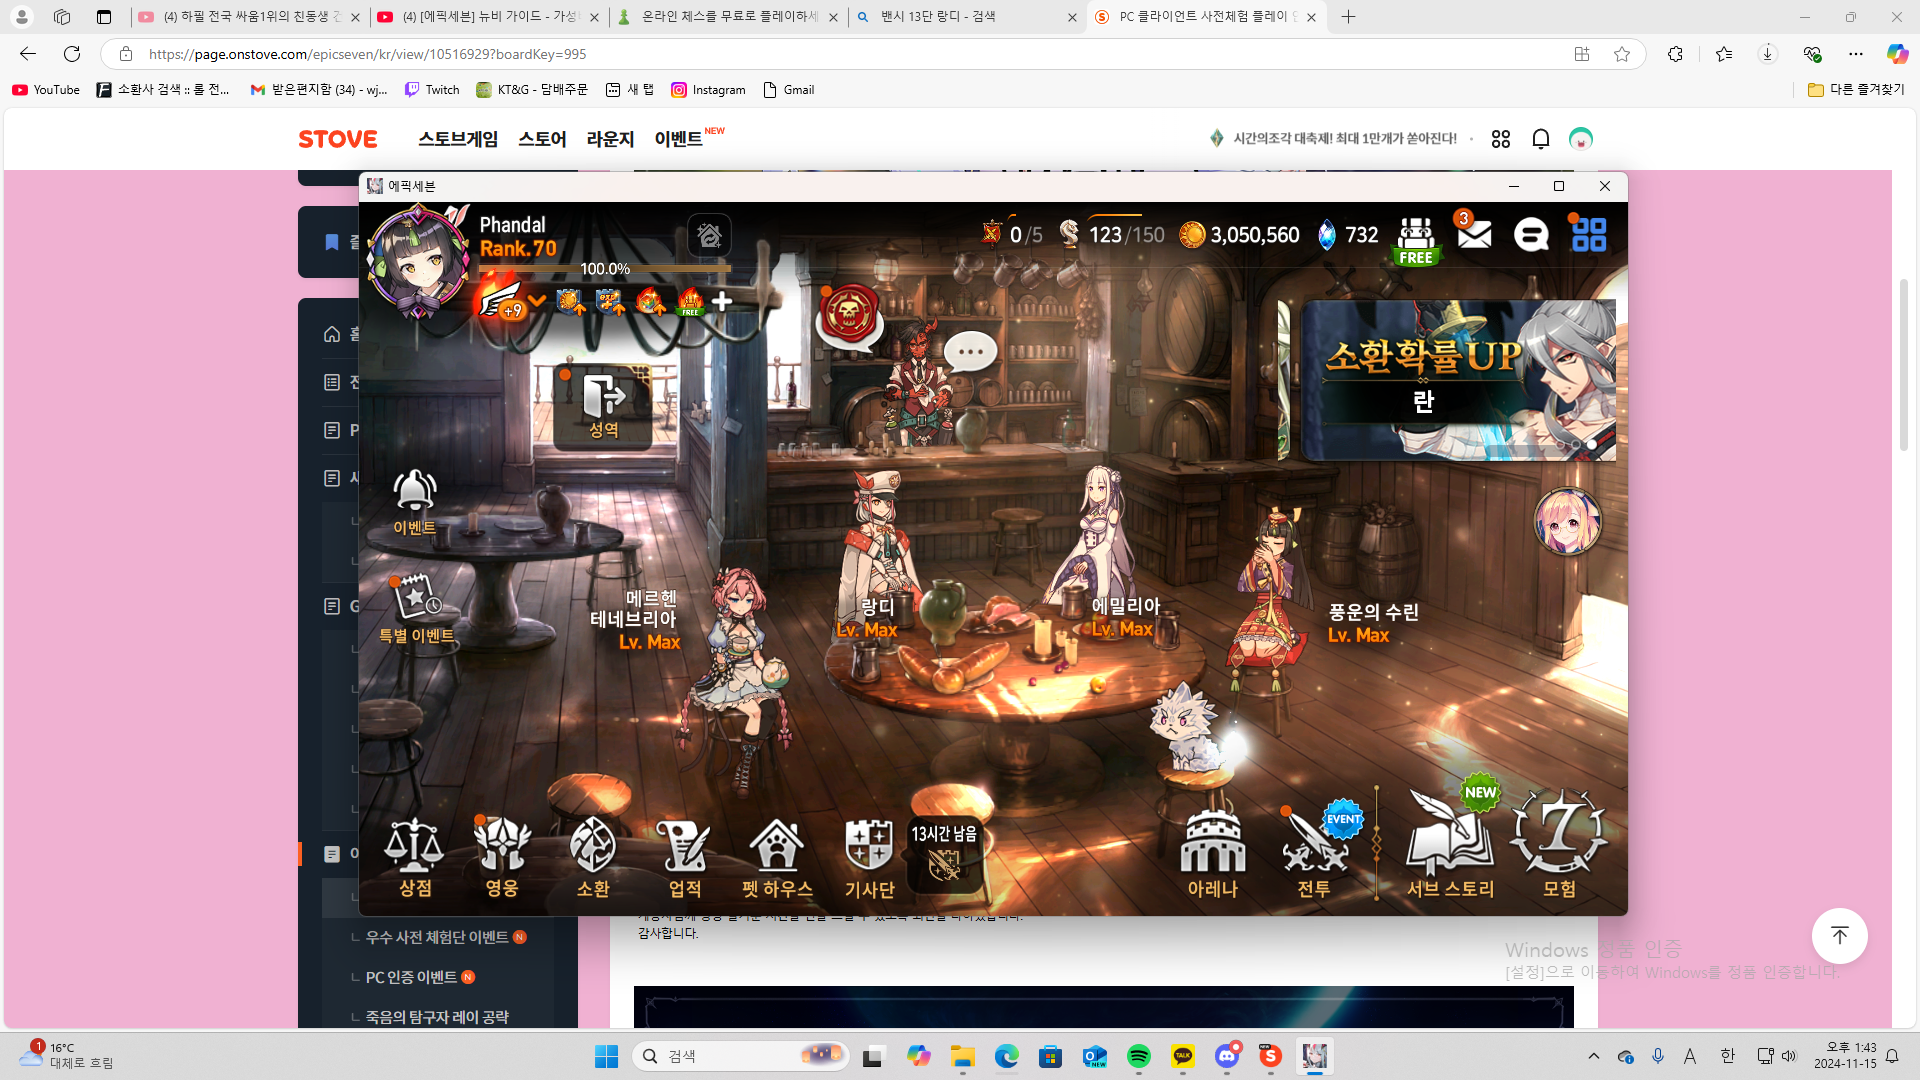This screenshot has width=1920, height=1080.
Task: Open KakaoTalk from the taskbar
Action: [x=1183, y=1056]
